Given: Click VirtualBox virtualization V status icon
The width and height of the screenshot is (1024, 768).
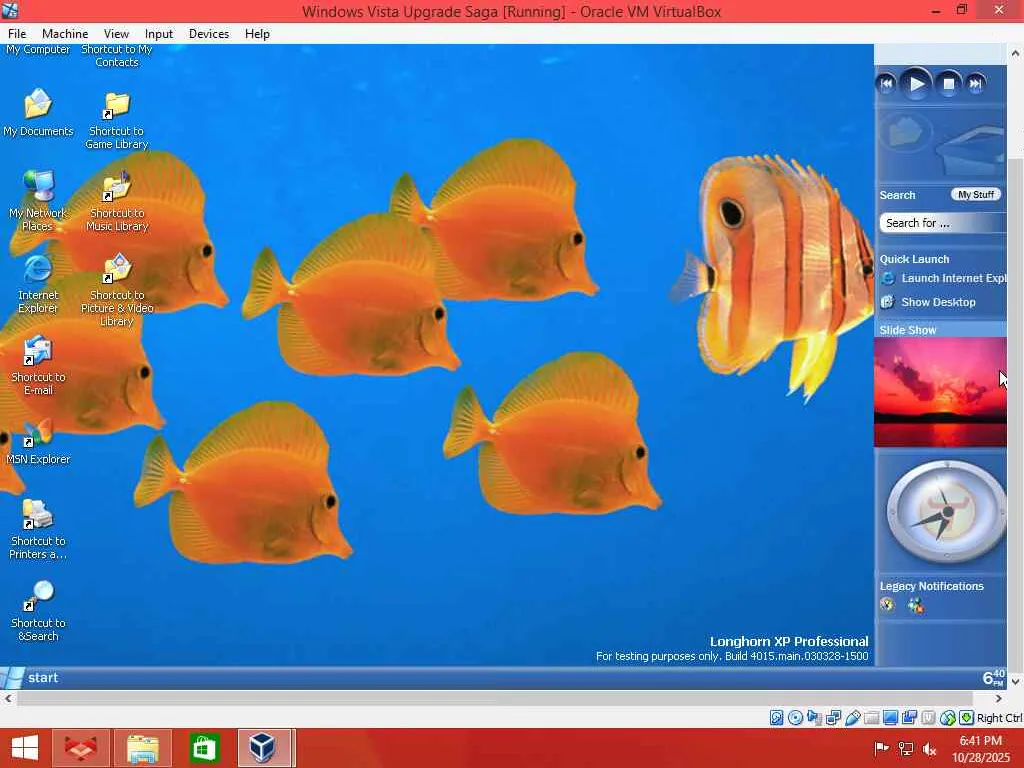Looking at the screenshot, I should pos(928,718).
